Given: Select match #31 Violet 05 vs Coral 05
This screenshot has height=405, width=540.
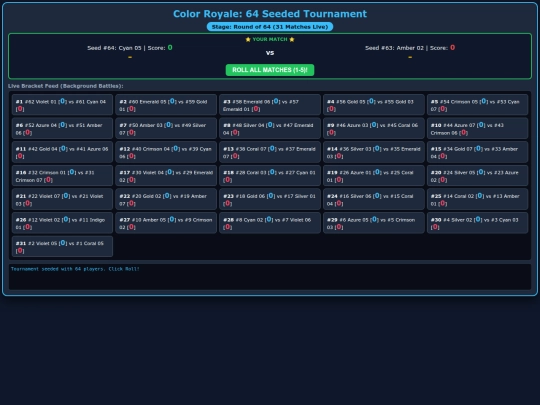Looking at the screenshot, I should coord(62,246).
